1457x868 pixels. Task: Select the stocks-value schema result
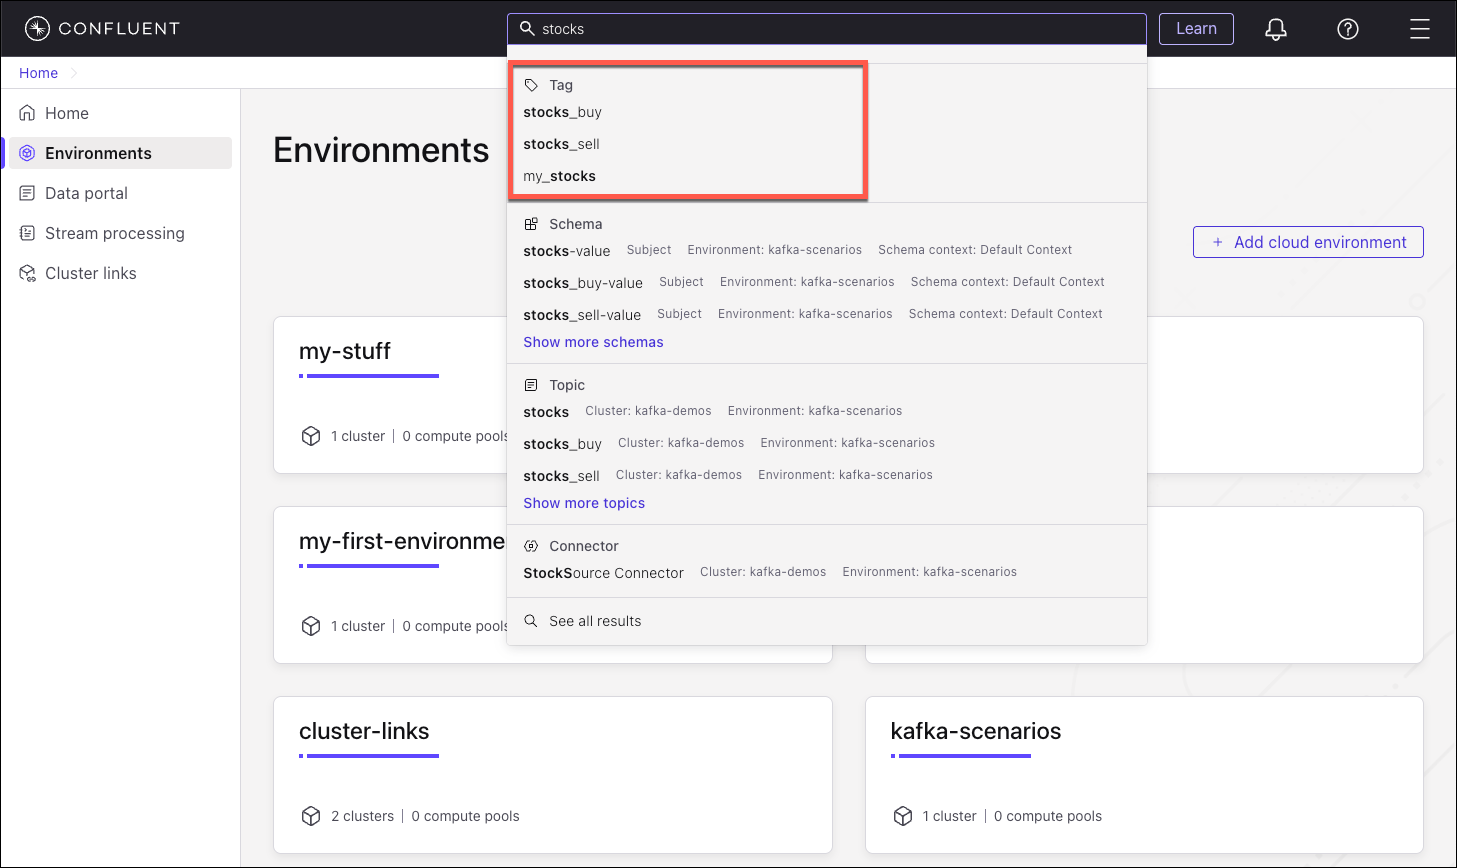tap(566, 251)
